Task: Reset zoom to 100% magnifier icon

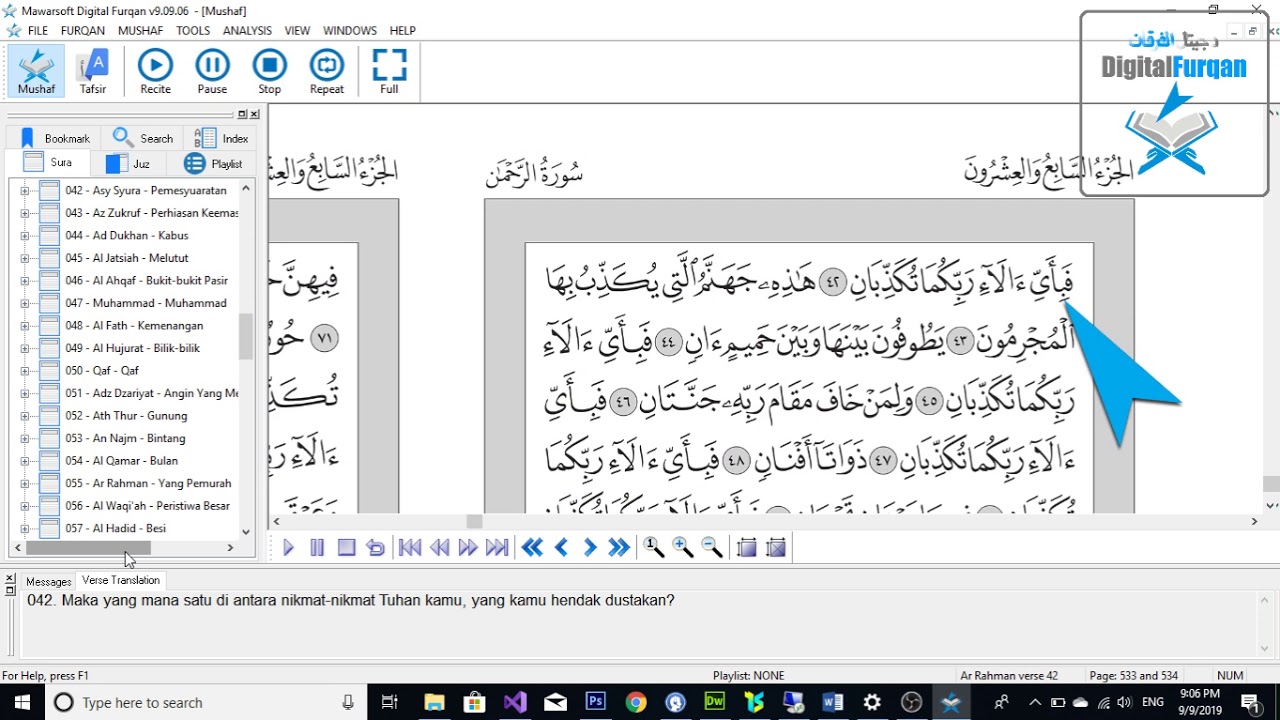Action: [x=654, y=547]
